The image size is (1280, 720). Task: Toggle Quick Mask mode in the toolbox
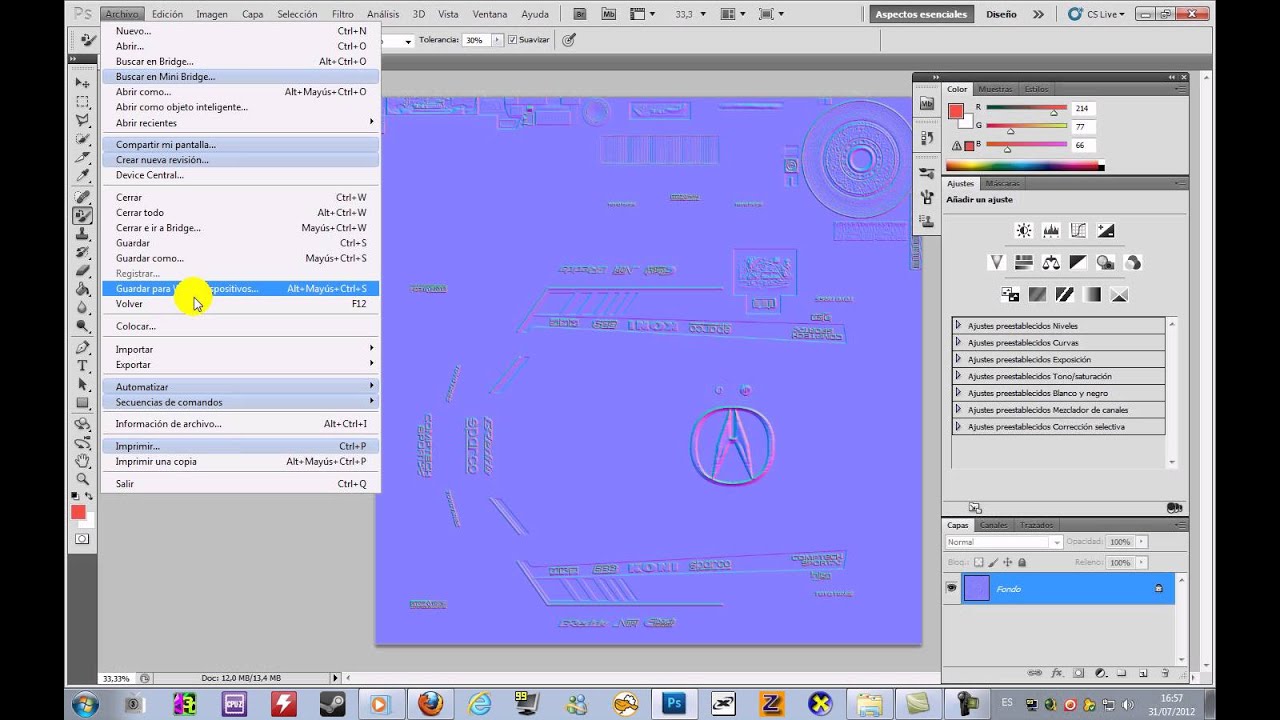pyautogui.click(x=83, y=539)
